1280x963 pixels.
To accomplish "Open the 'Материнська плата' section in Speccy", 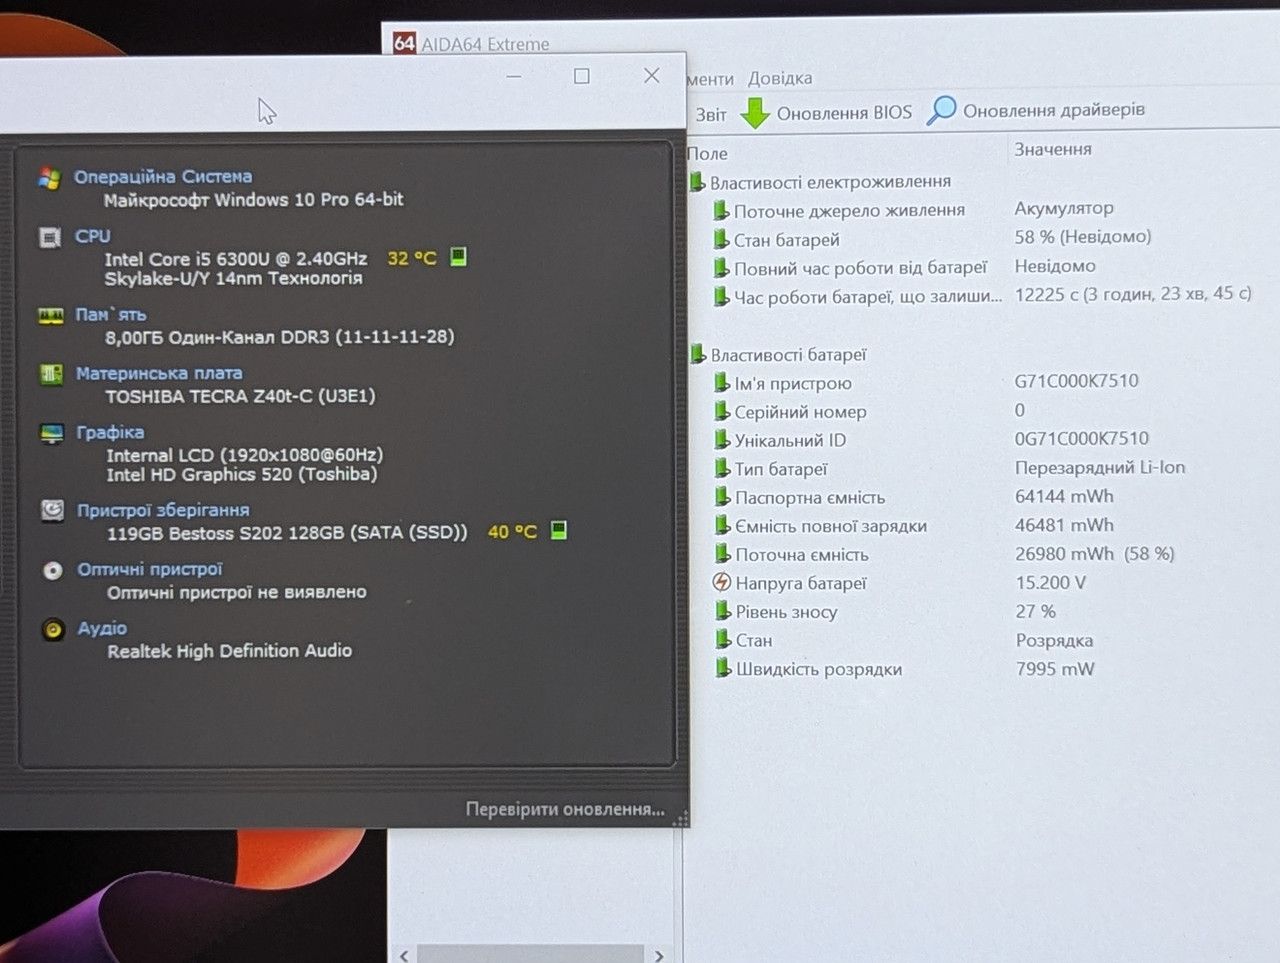I will coord(159,373).
